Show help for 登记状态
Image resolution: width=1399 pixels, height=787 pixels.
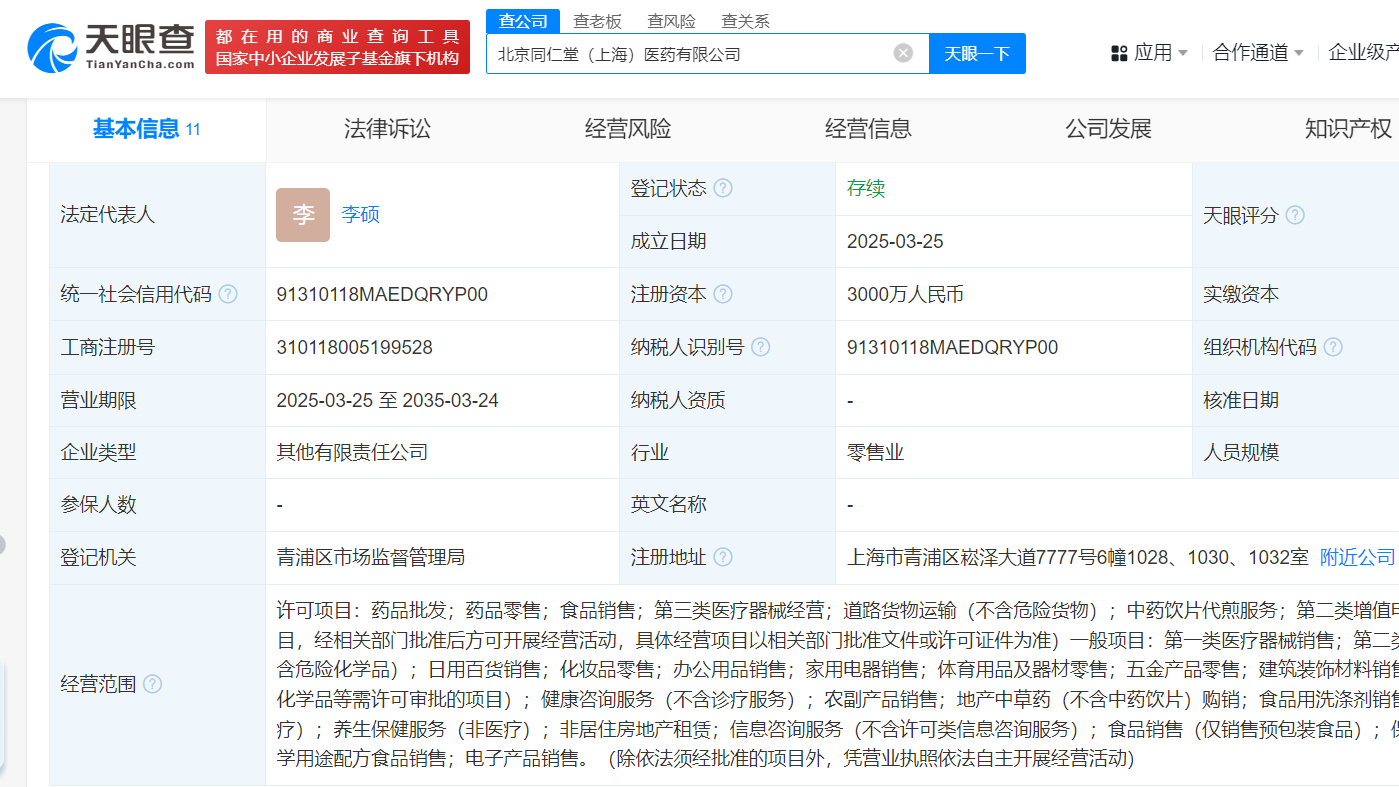[722, 188]
